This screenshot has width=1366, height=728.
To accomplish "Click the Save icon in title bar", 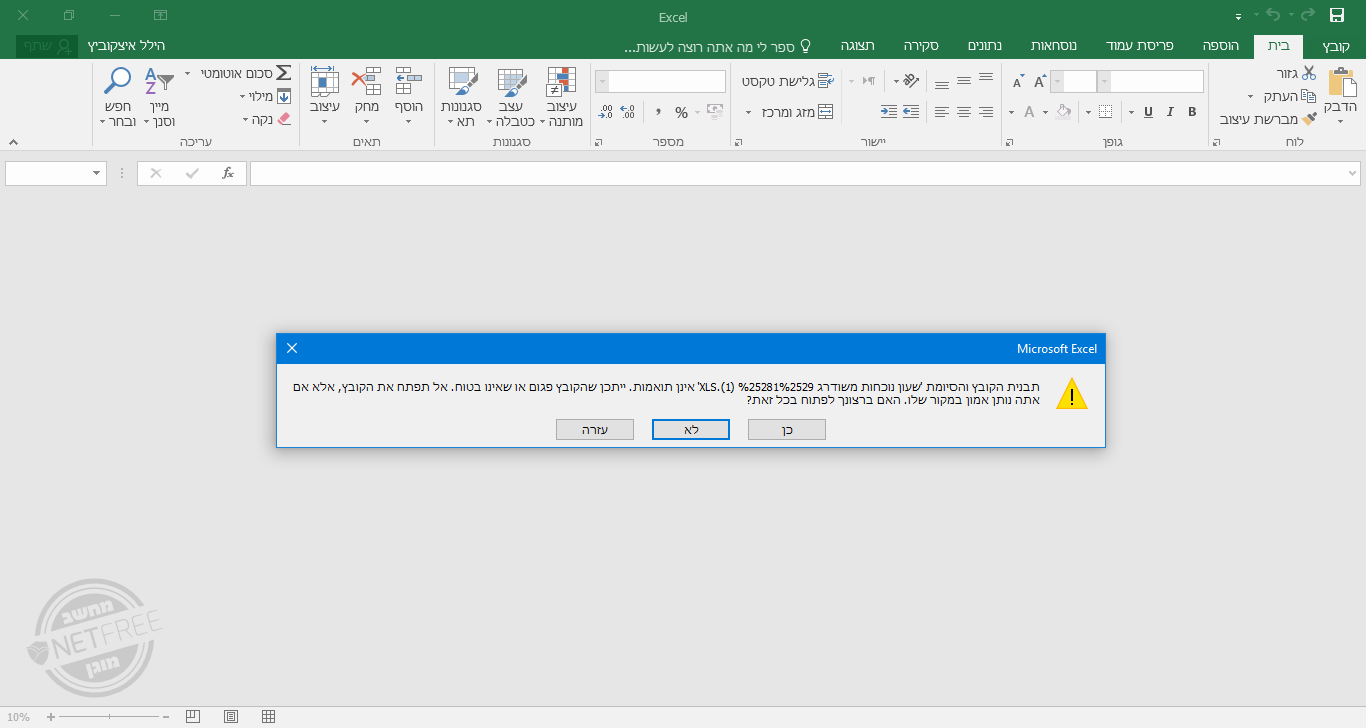I will [1337, 15].
